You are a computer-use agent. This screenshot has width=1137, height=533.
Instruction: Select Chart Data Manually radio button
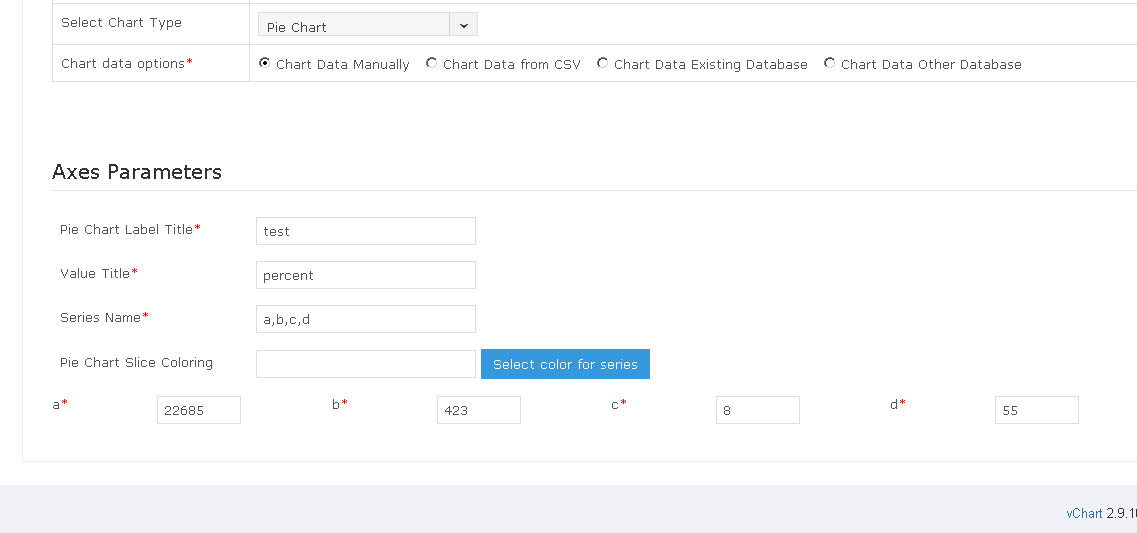(264, 63)
